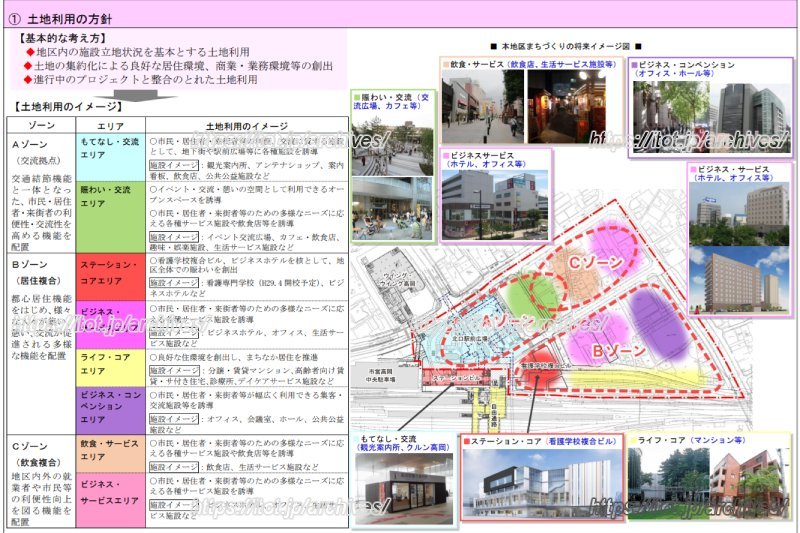Click the yellow "ライフ・コアエリア" cell
The image size is (800, 533).
[111, 368]
